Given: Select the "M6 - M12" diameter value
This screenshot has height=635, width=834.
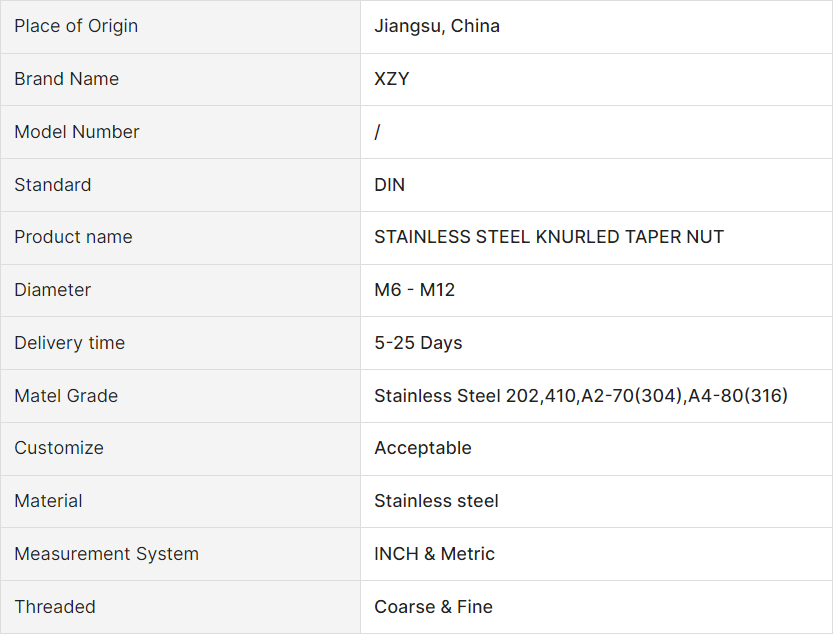Looking at the screenshot, I should [415, 290].
